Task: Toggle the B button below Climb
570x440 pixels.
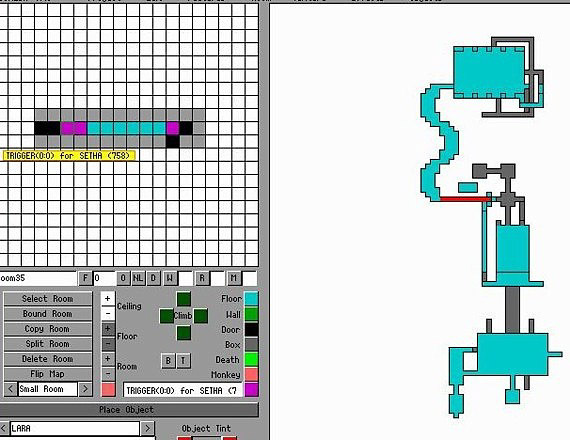Action: tap(168, 361)
